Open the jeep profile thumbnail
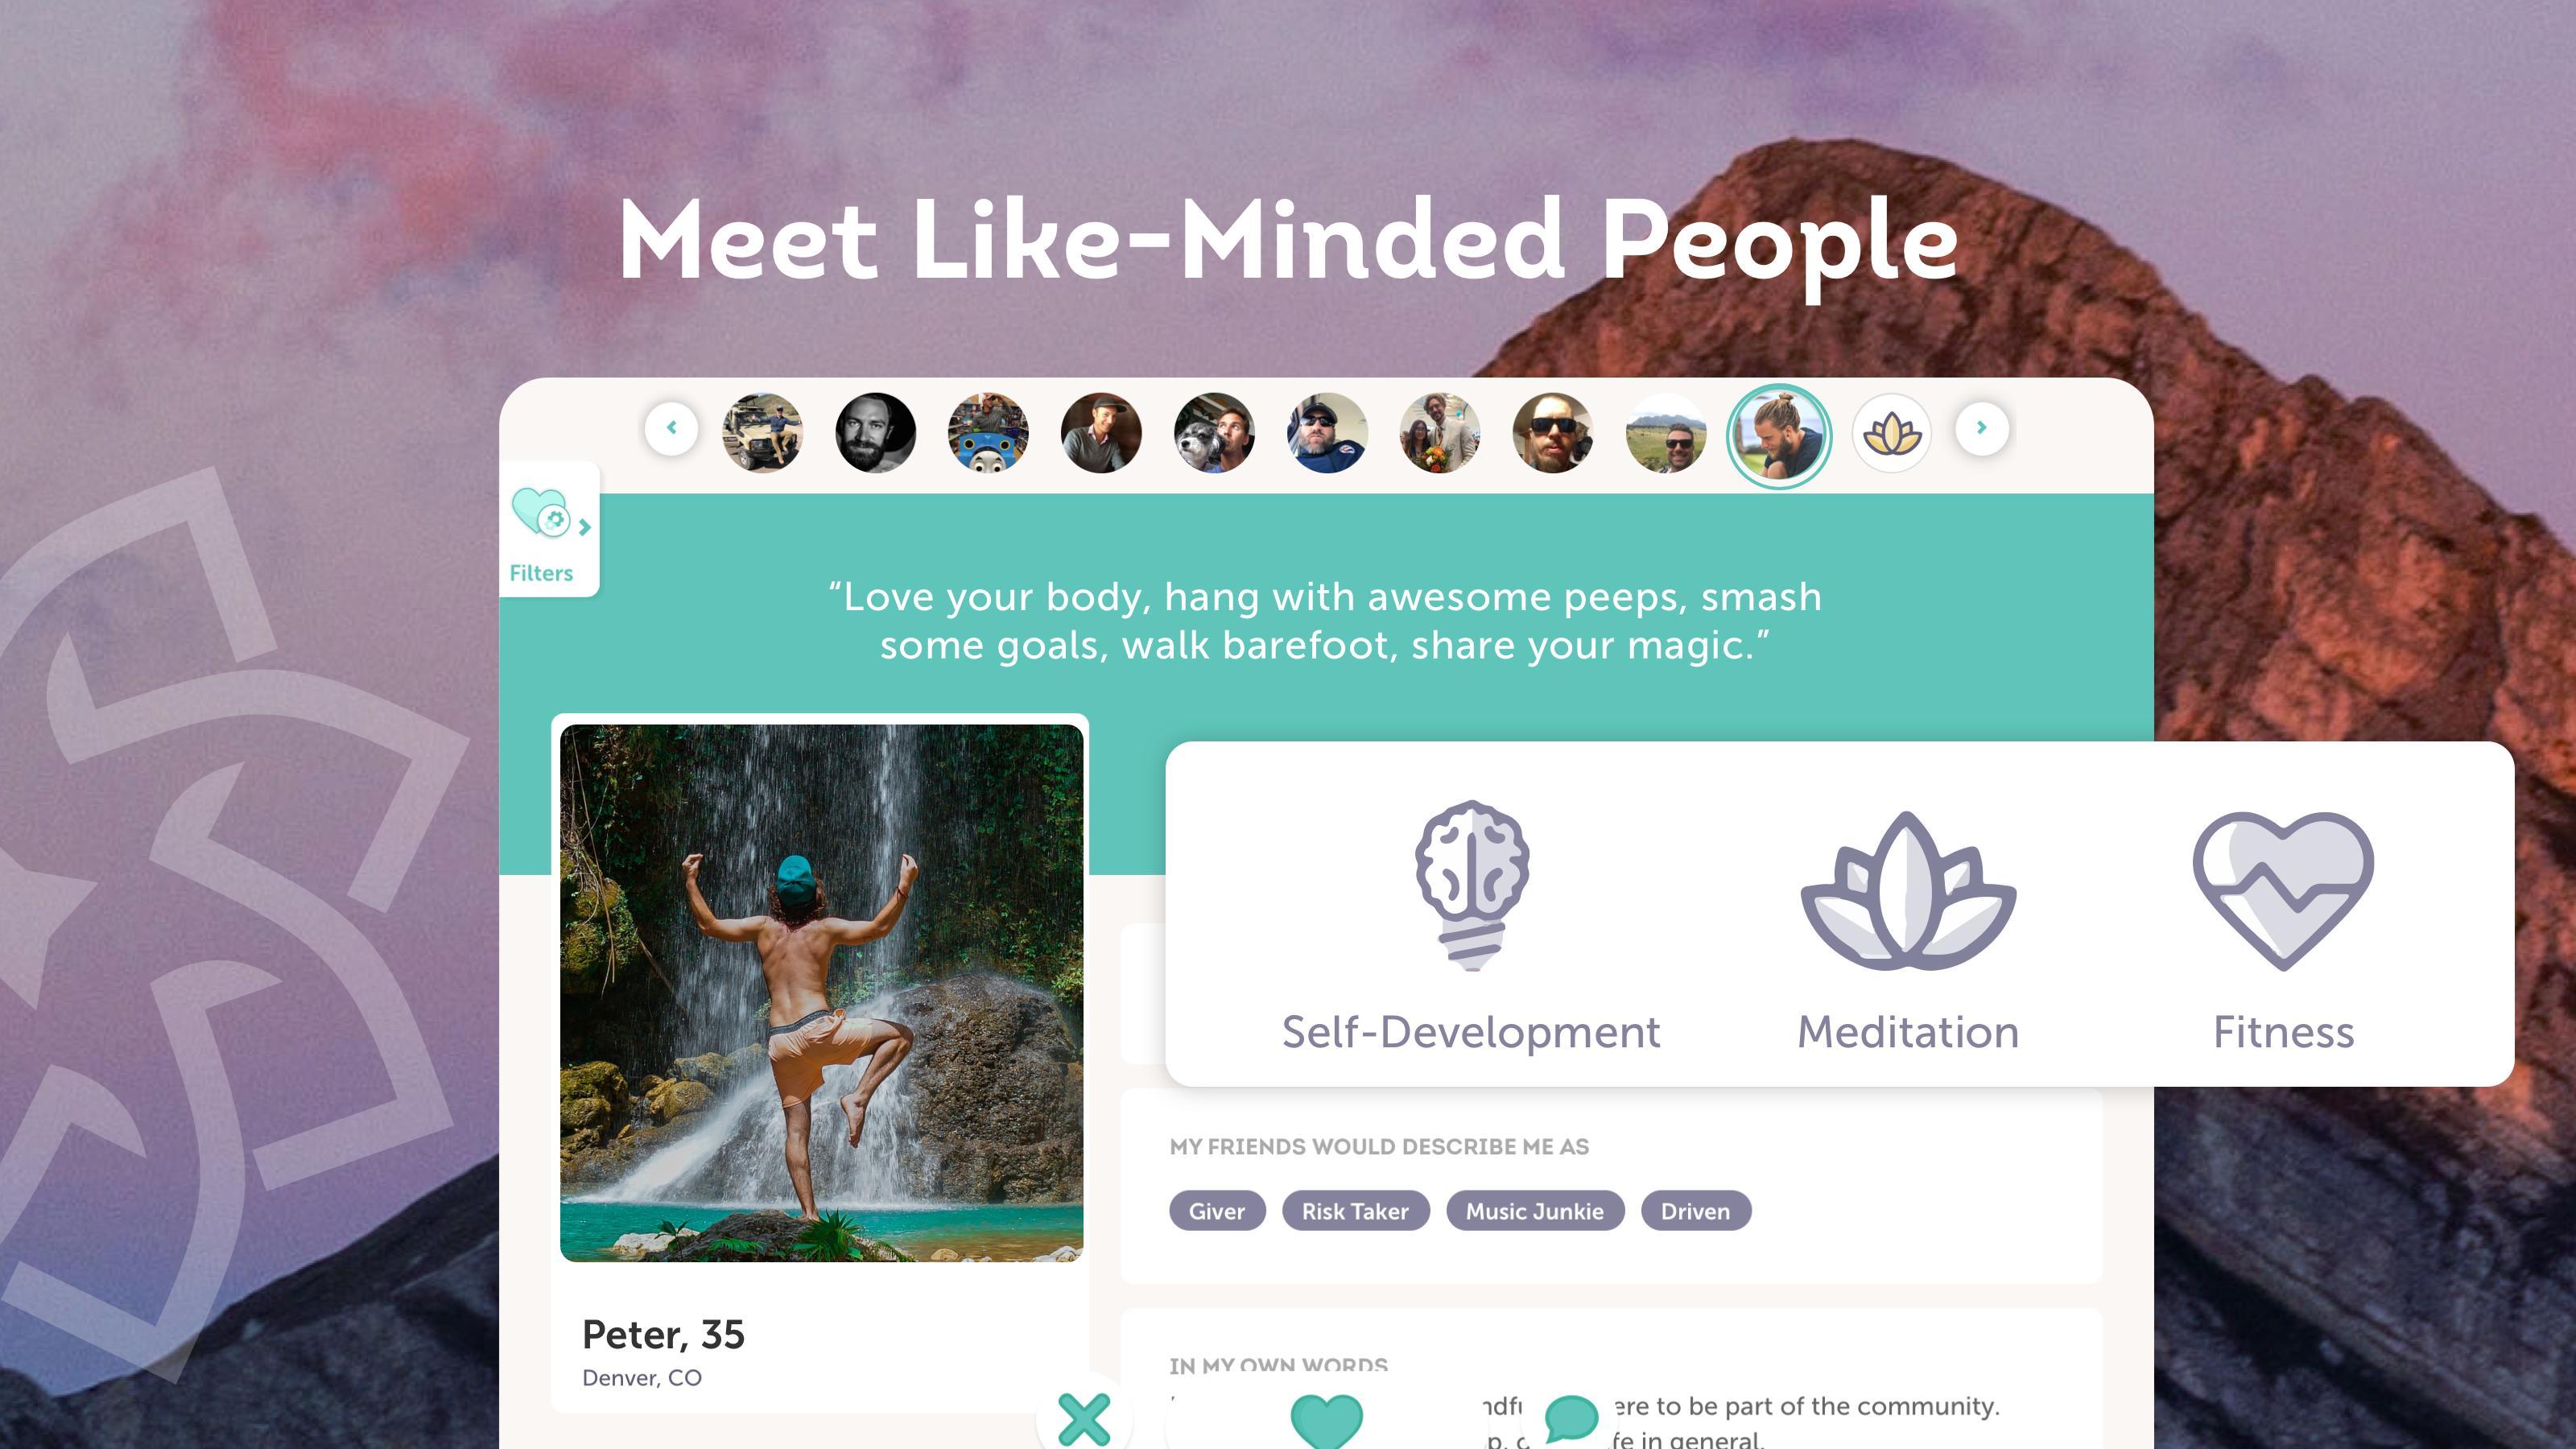The height and width of the screenshot is (1449, 2576). coord(762,432)
